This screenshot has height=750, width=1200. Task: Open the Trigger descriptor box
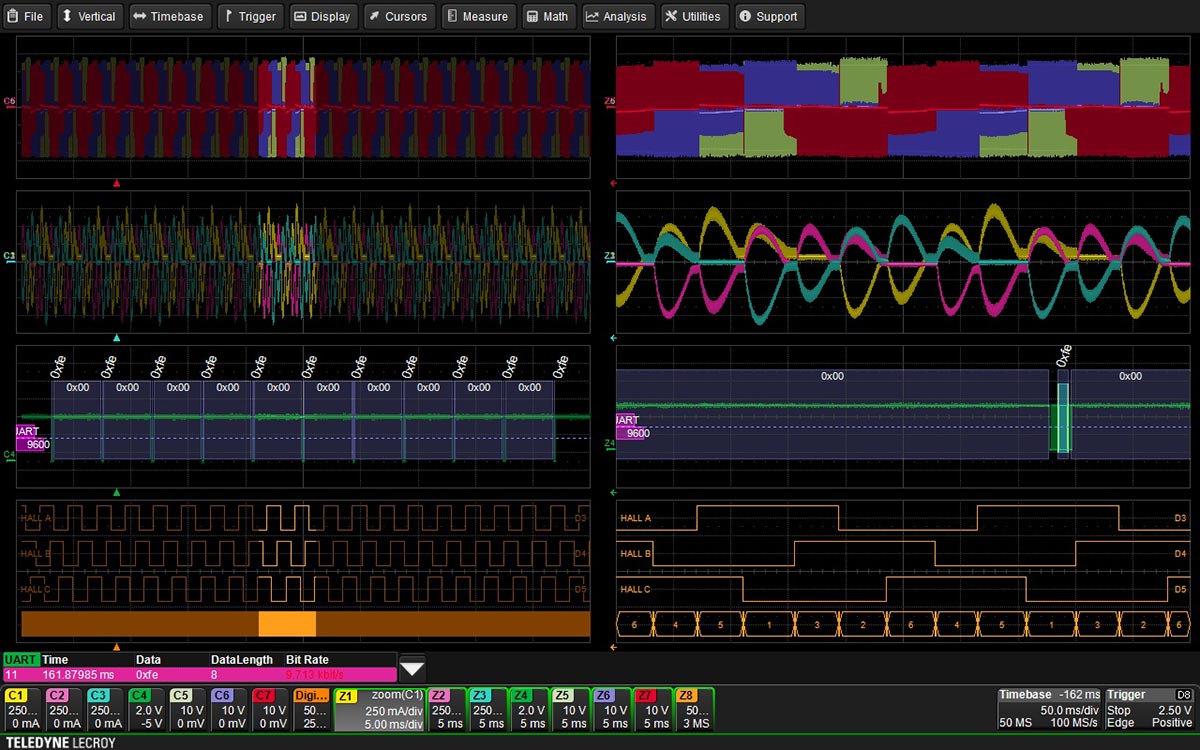pos(1150,709)
